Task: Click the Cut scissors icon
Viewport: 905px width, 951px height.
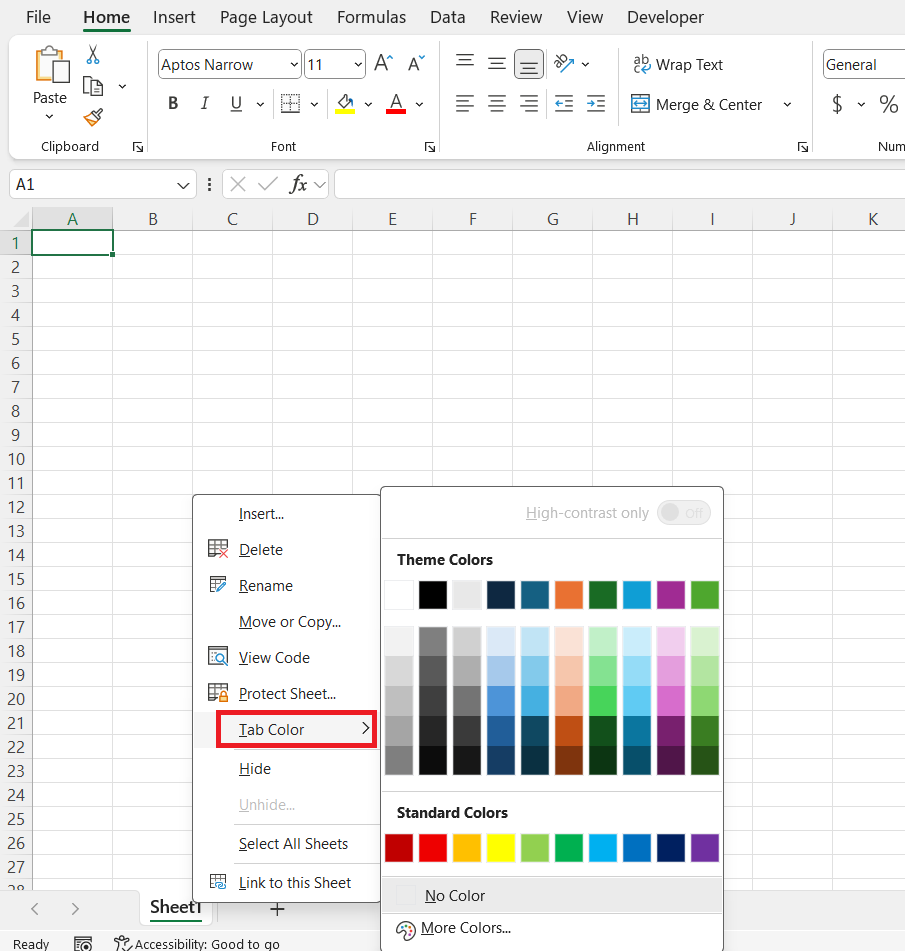Action: [x=93, y=55]
